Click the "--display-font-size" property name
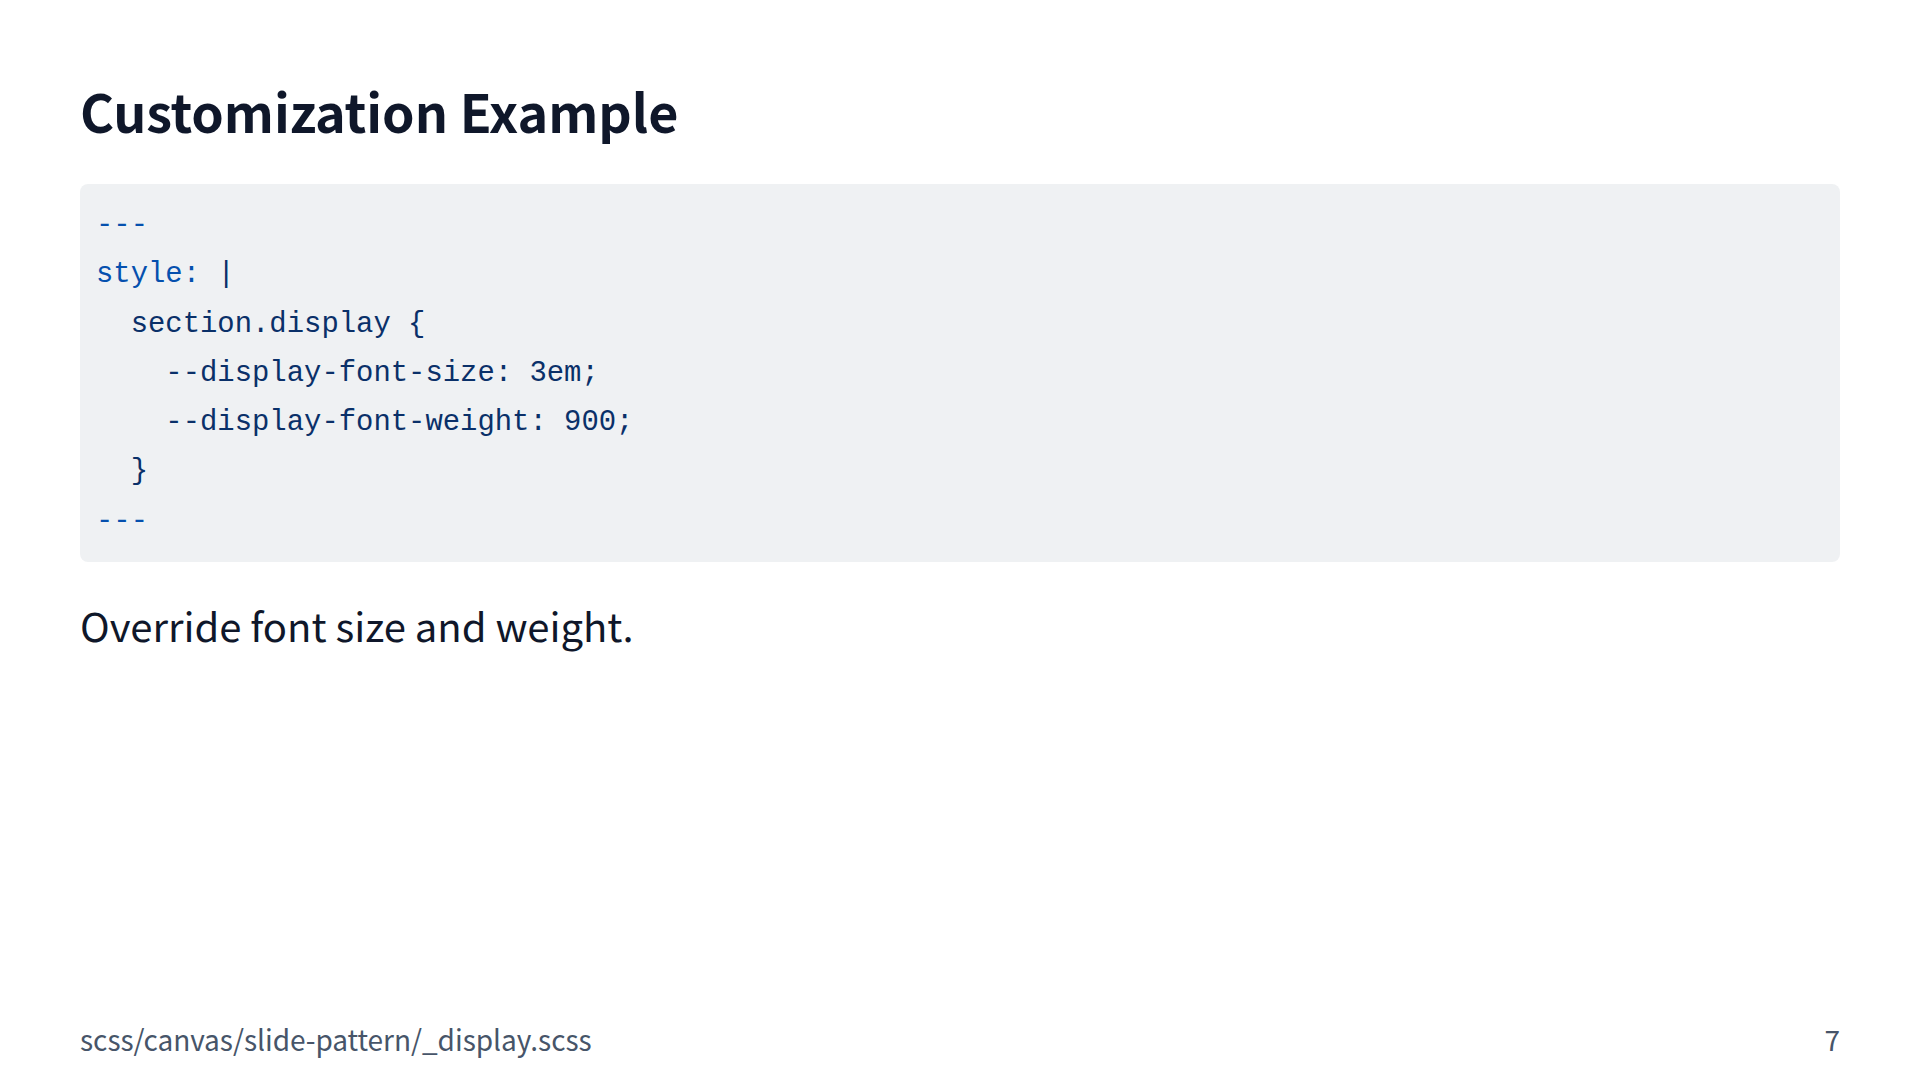 (x=330, y=372)
